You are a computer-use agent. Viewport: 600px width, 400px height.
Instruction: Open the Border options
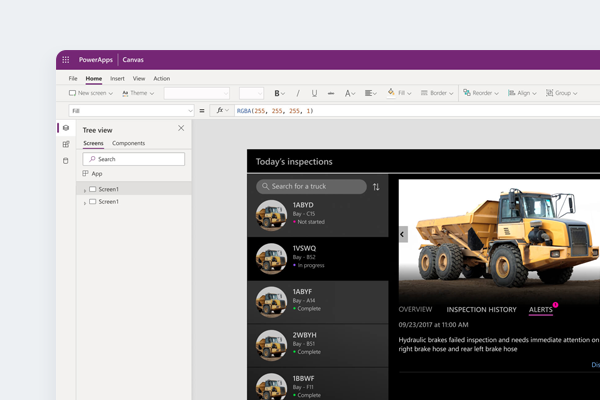point(437,93)
